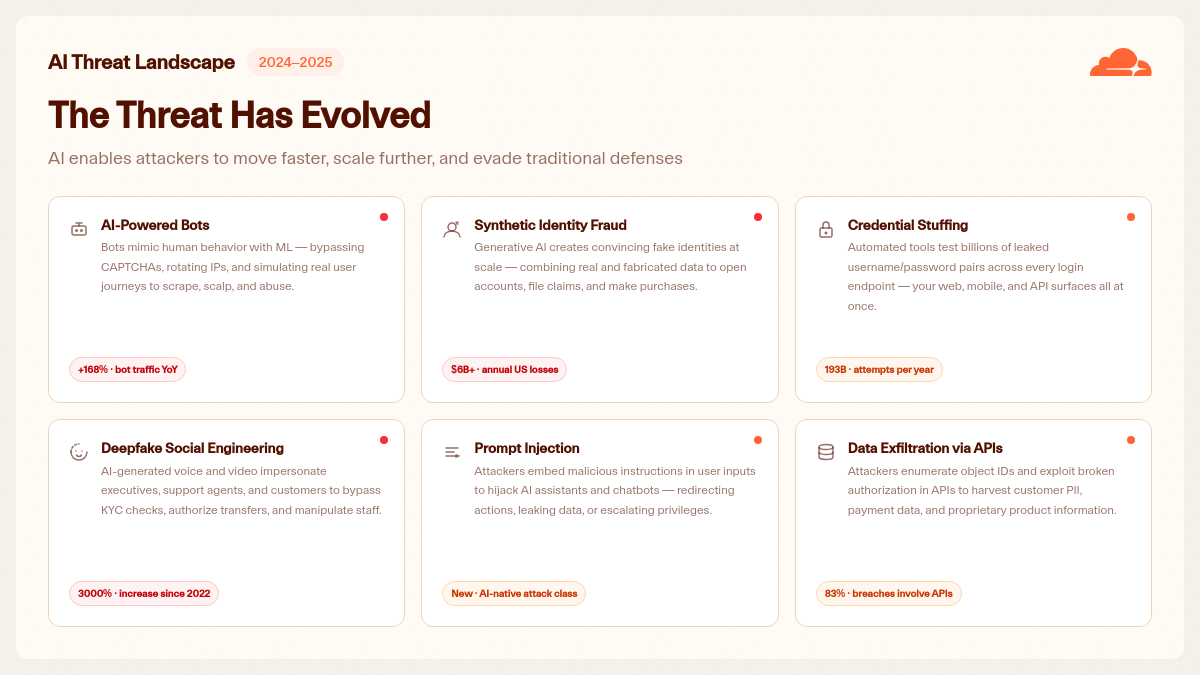Viewport: 1200px width, 675px height.
Task: Click the red dot on Synthetic Identity Fraud card
Action: point(758,217)
